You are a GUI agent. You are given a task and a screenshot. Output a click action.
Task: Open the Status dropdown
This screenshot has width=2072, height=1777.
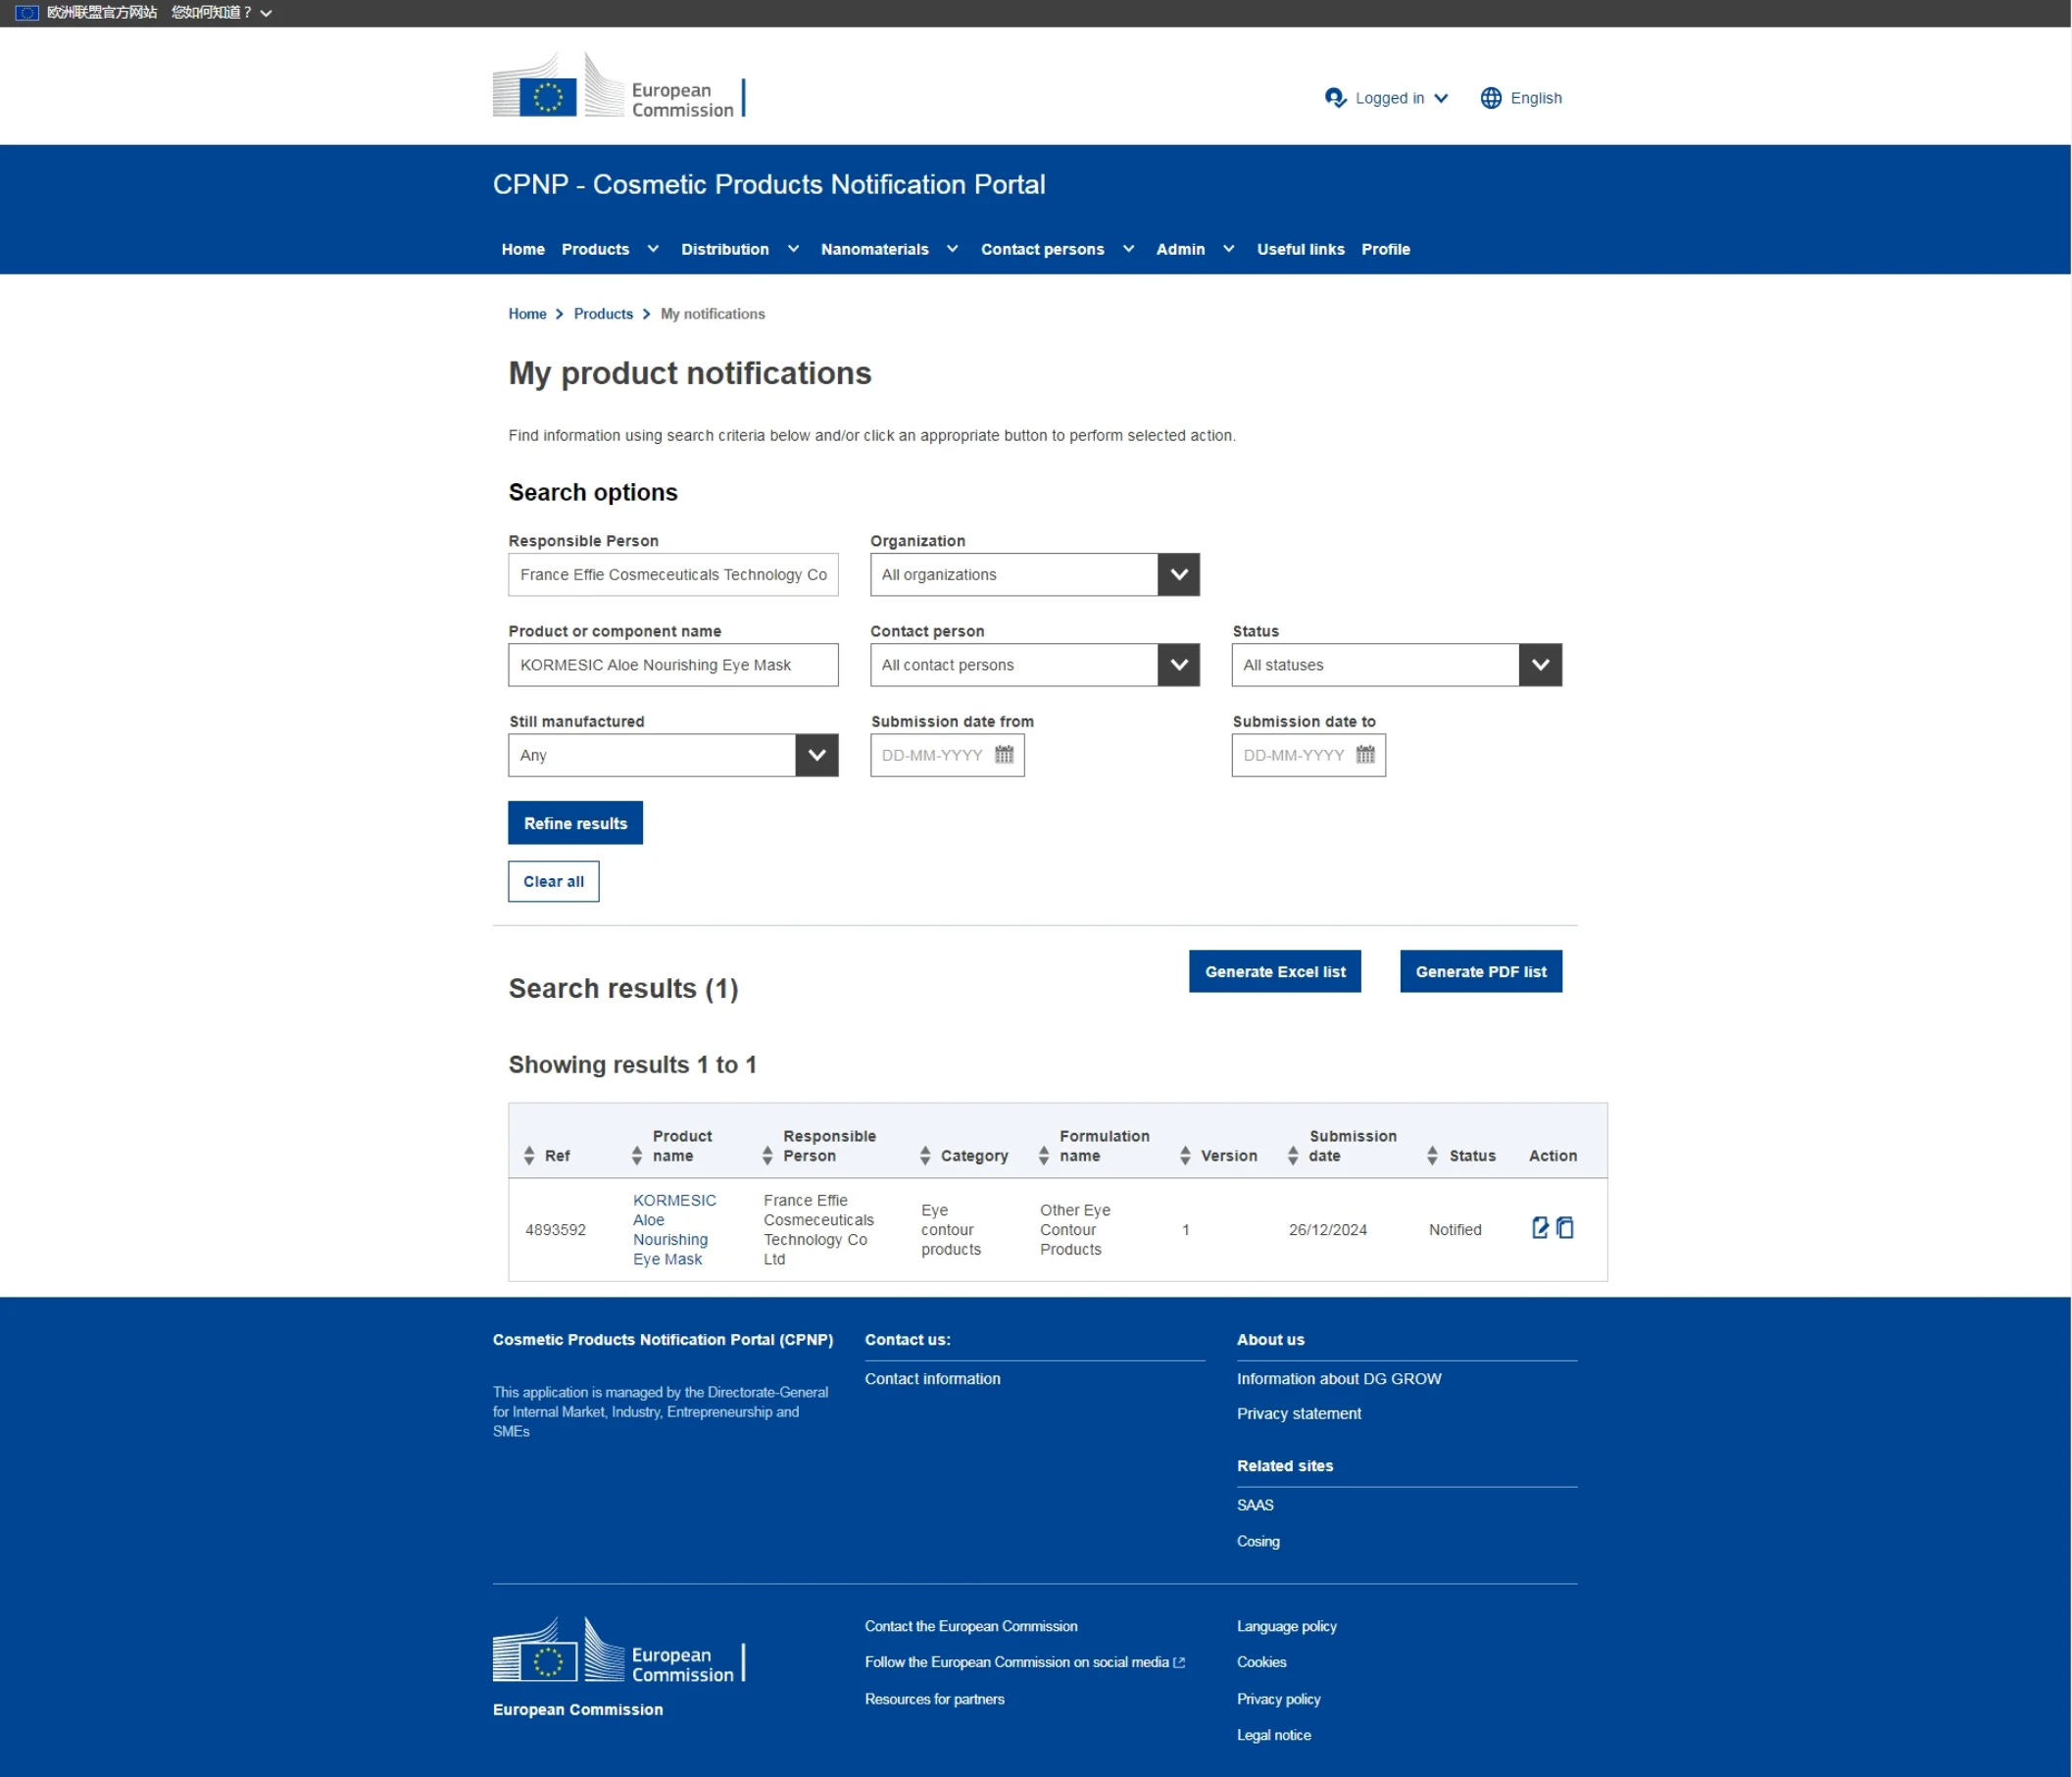coord(1540,665)
